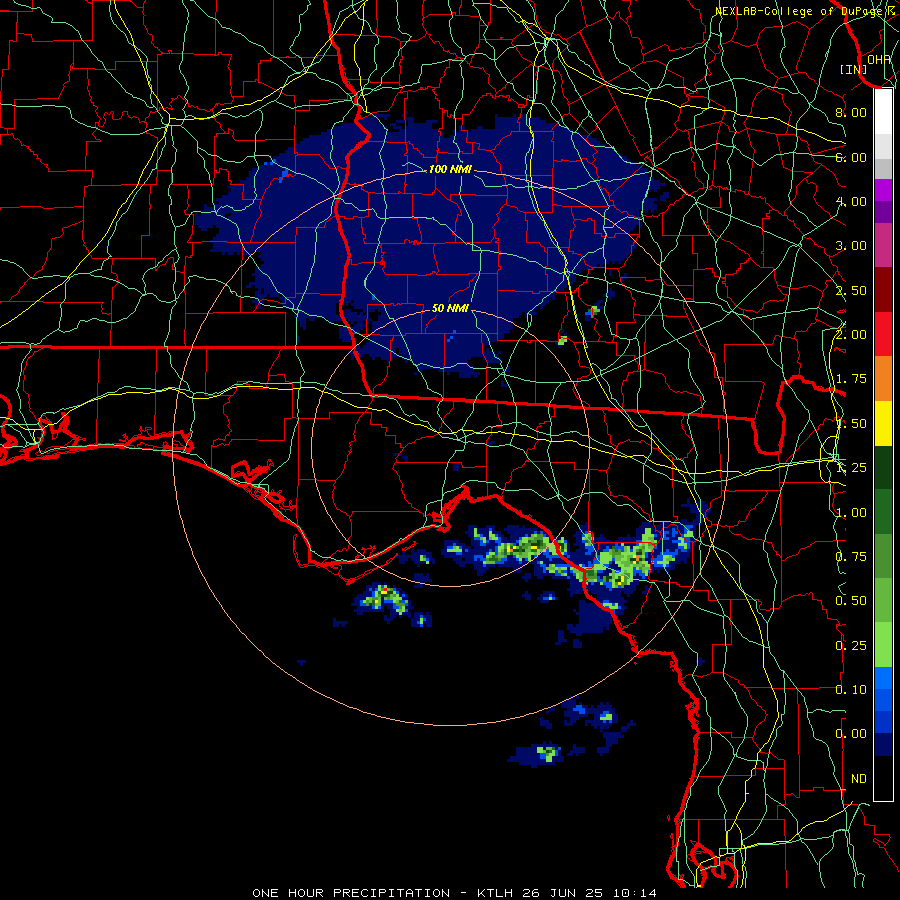Pick the pink swatch next to 3.00
This screenshot has height=900, width=900.
tap(883, 246)
